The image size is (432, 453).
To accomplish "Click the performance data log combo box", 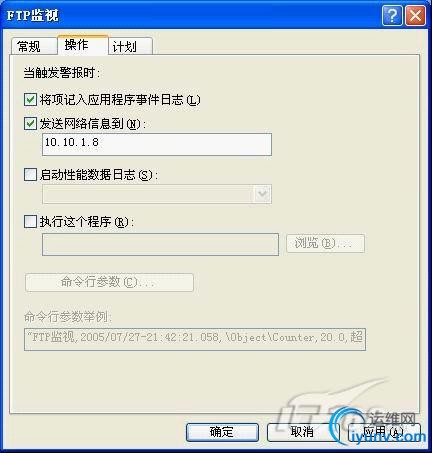I will (x=157, y=194).
